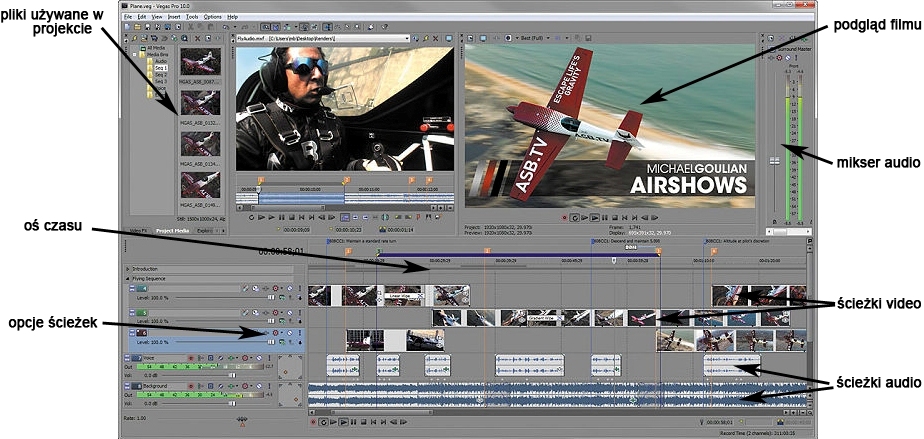Minimize video track 4 height
924x439 pixels.
pos(132,286)
